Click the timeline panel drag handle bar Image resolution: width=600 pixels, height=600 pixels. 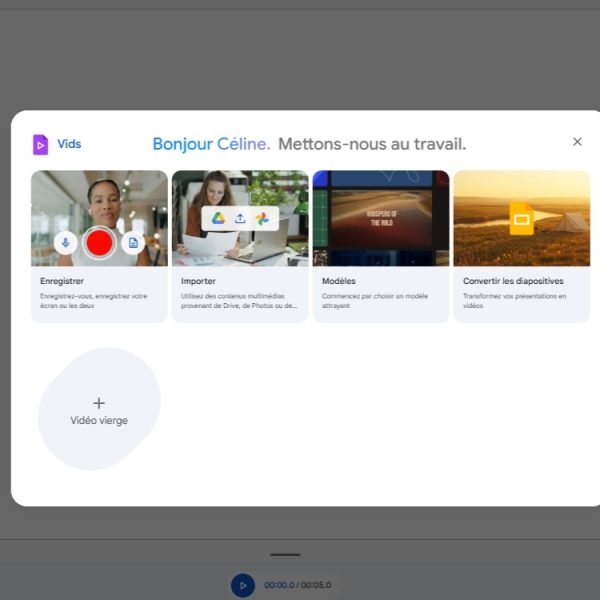pos(285,554)
